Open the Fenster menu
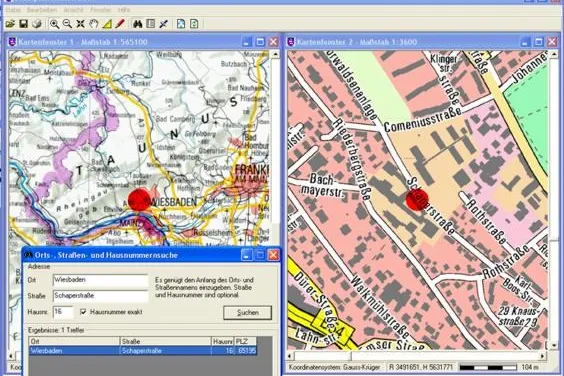Screen dimensions: 564x376 pos(101,10)
